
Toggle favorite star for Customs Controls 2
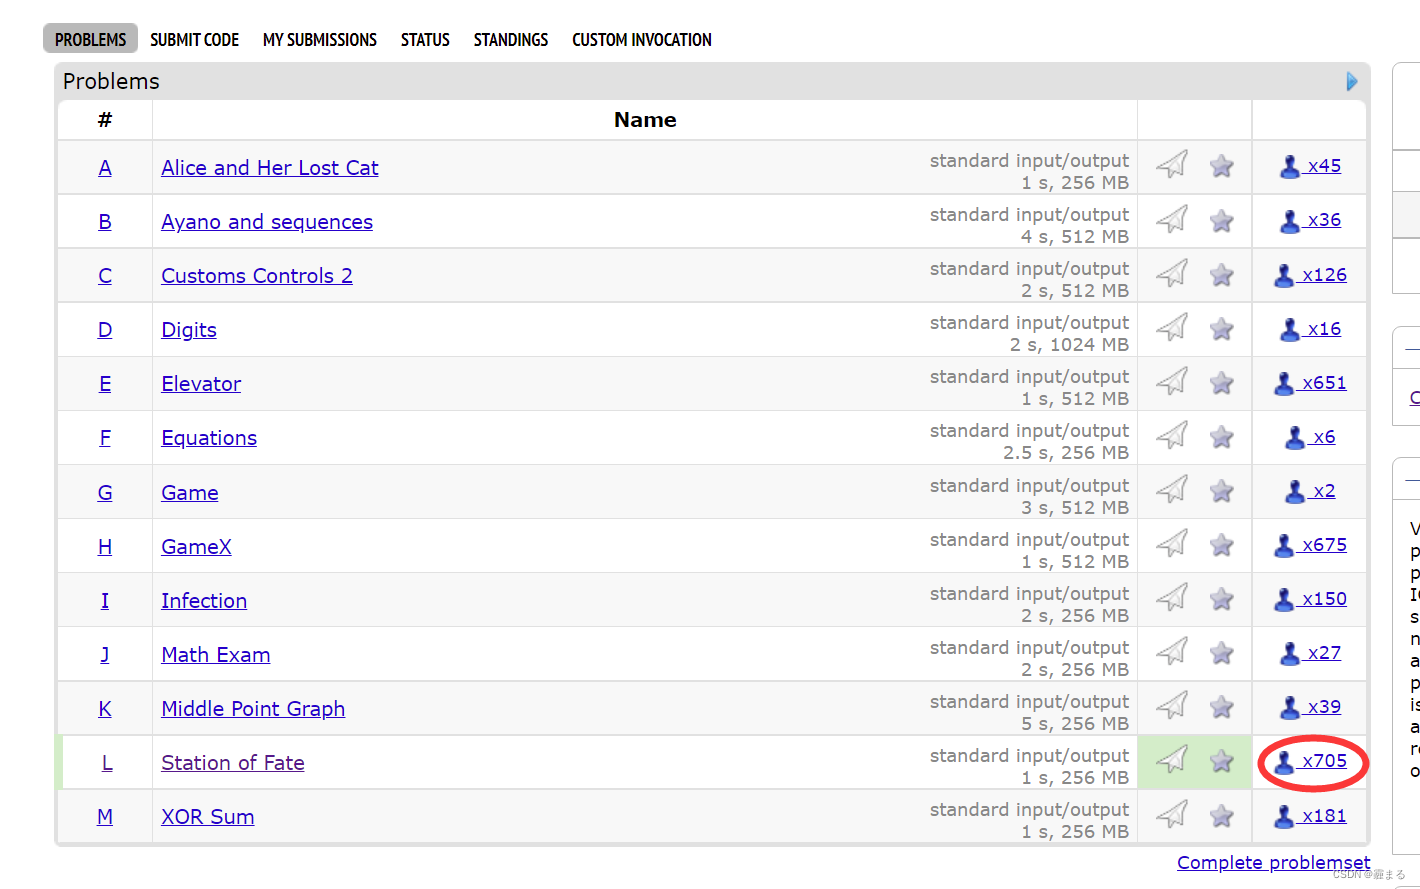click(1221, 274)
